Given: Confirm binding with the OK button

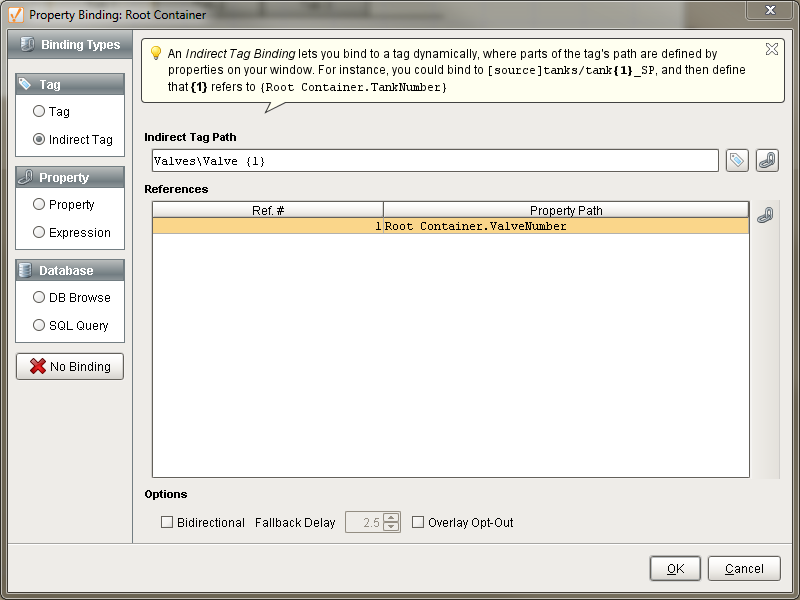Looking at the screenshot, I should pyautogui.click(x=675, y=568).
